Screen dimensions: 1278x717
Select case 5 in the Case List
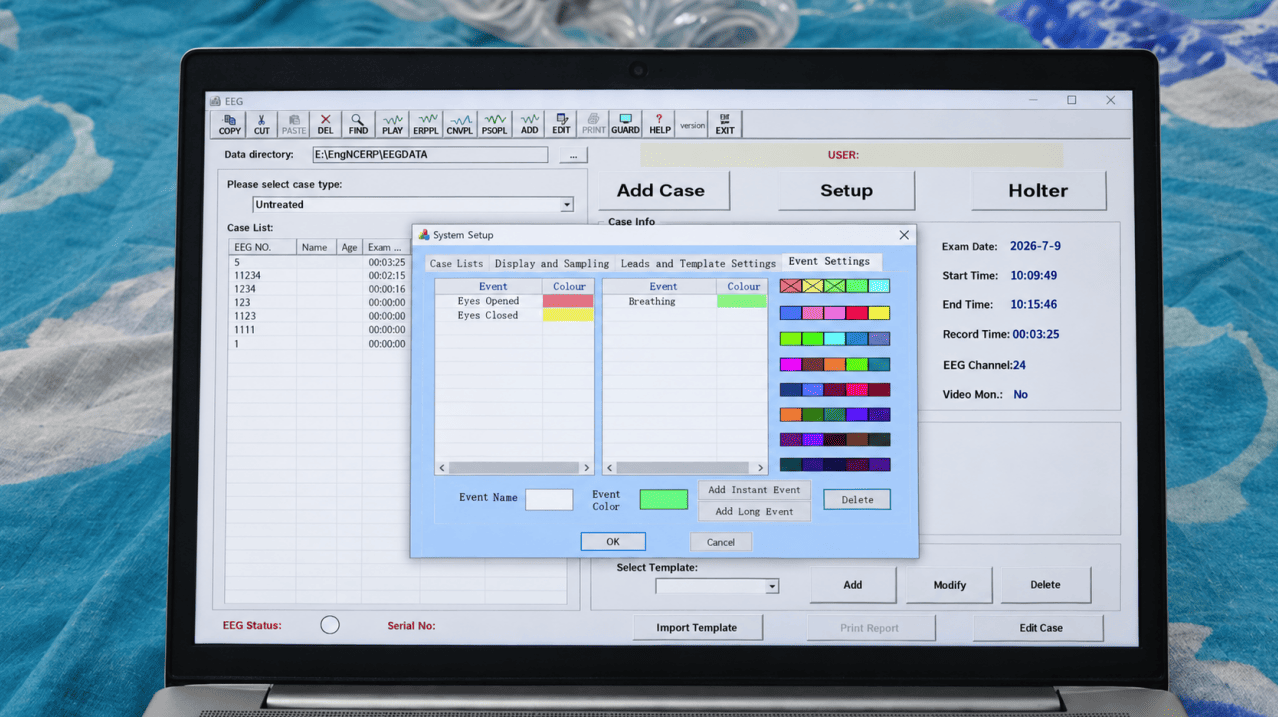pos(318,262)
